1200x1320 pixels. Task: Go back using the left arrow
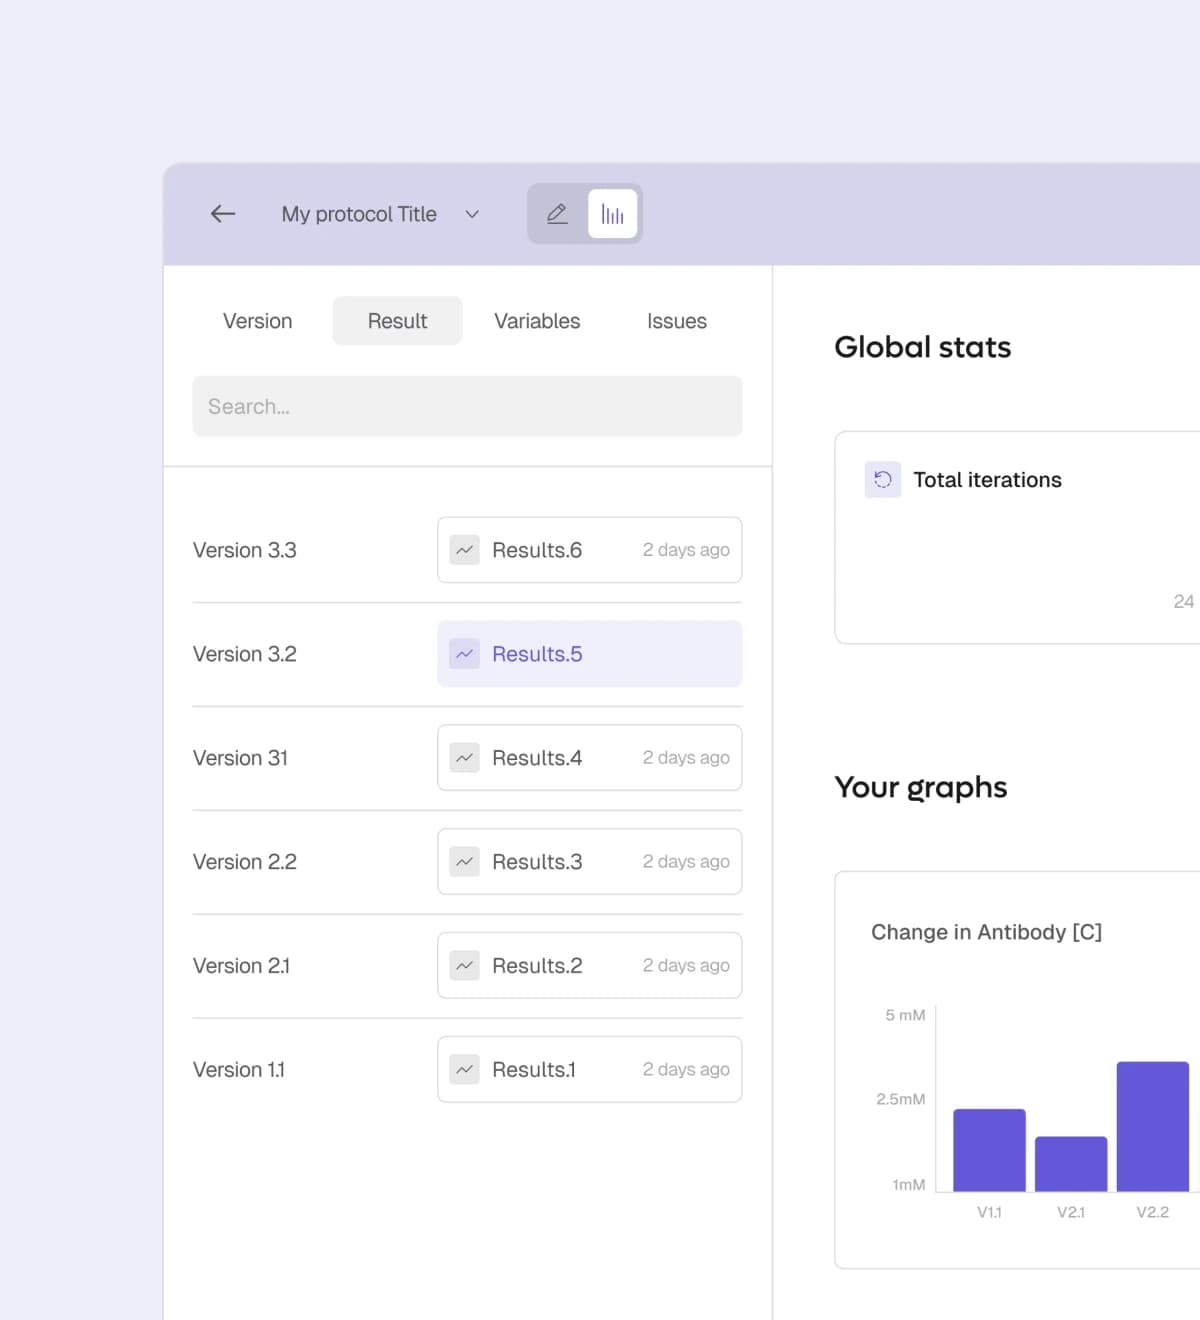click(223, 214)
